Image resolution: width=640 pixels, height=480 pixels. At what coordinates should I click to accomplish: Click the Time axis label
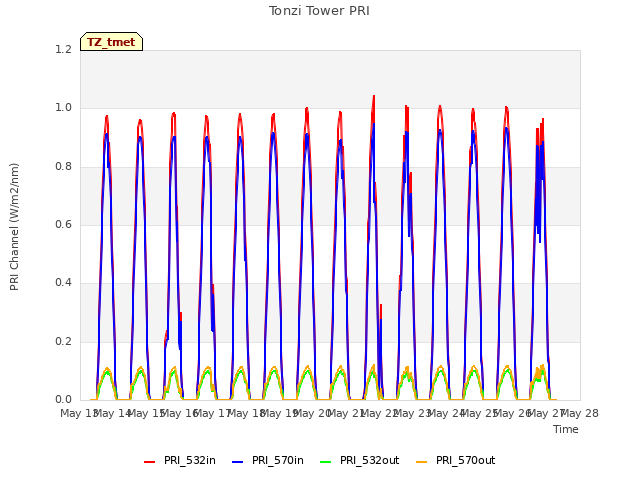point(566,429)
